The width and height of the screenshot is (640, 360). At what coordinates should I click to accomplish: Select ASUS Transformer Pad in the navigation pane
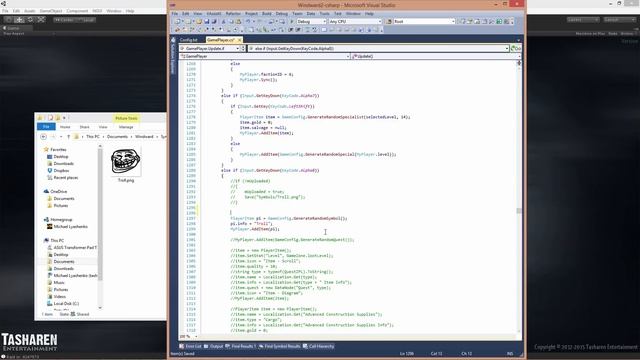click(x=72, y=247)
